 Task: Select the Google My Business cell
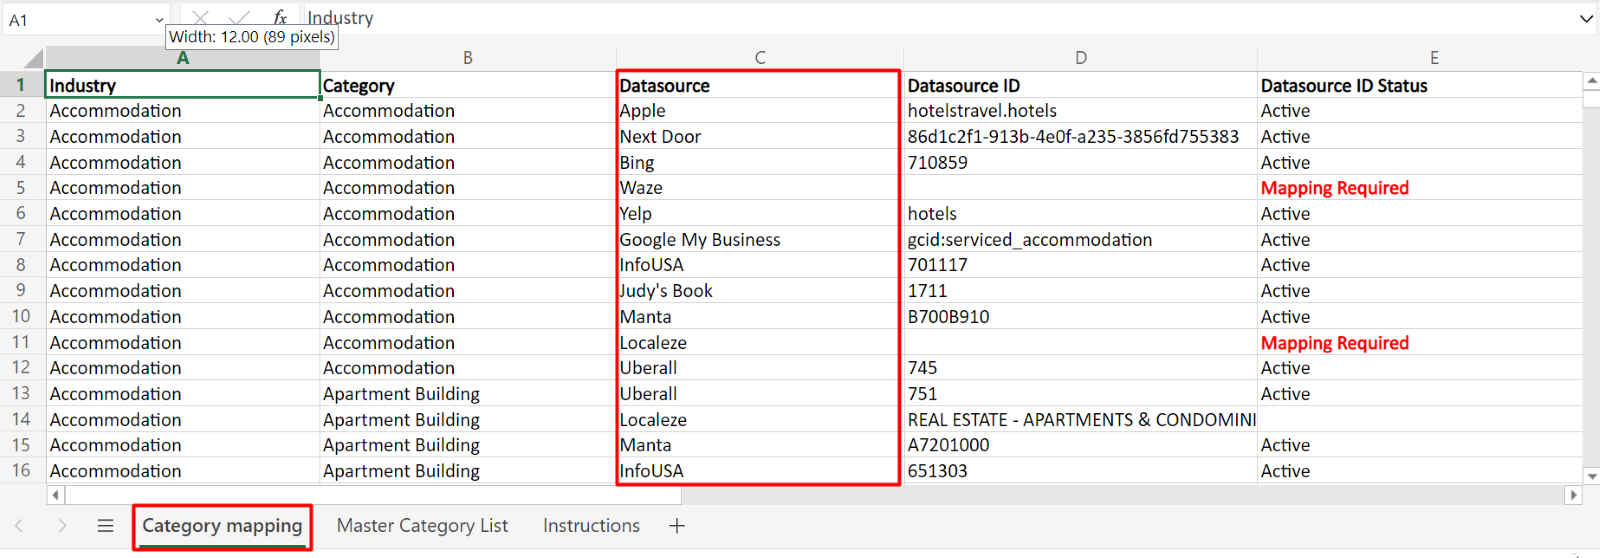coord(760,239)
